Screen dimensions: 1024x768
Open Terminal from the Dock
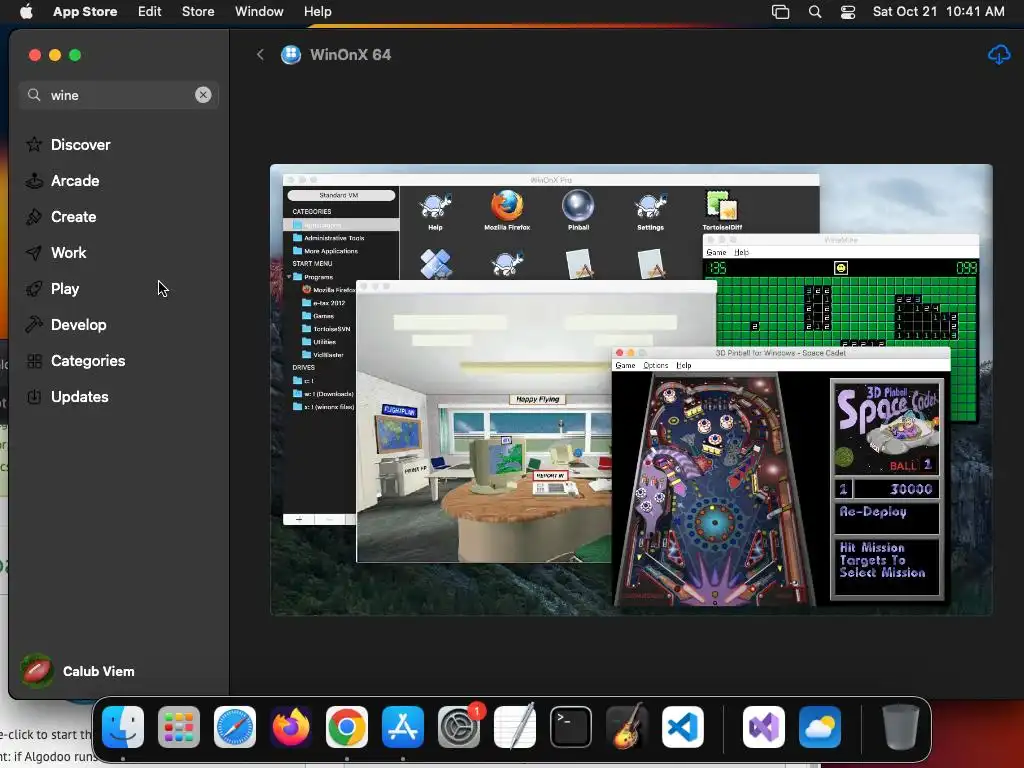(x=571, y=727)
